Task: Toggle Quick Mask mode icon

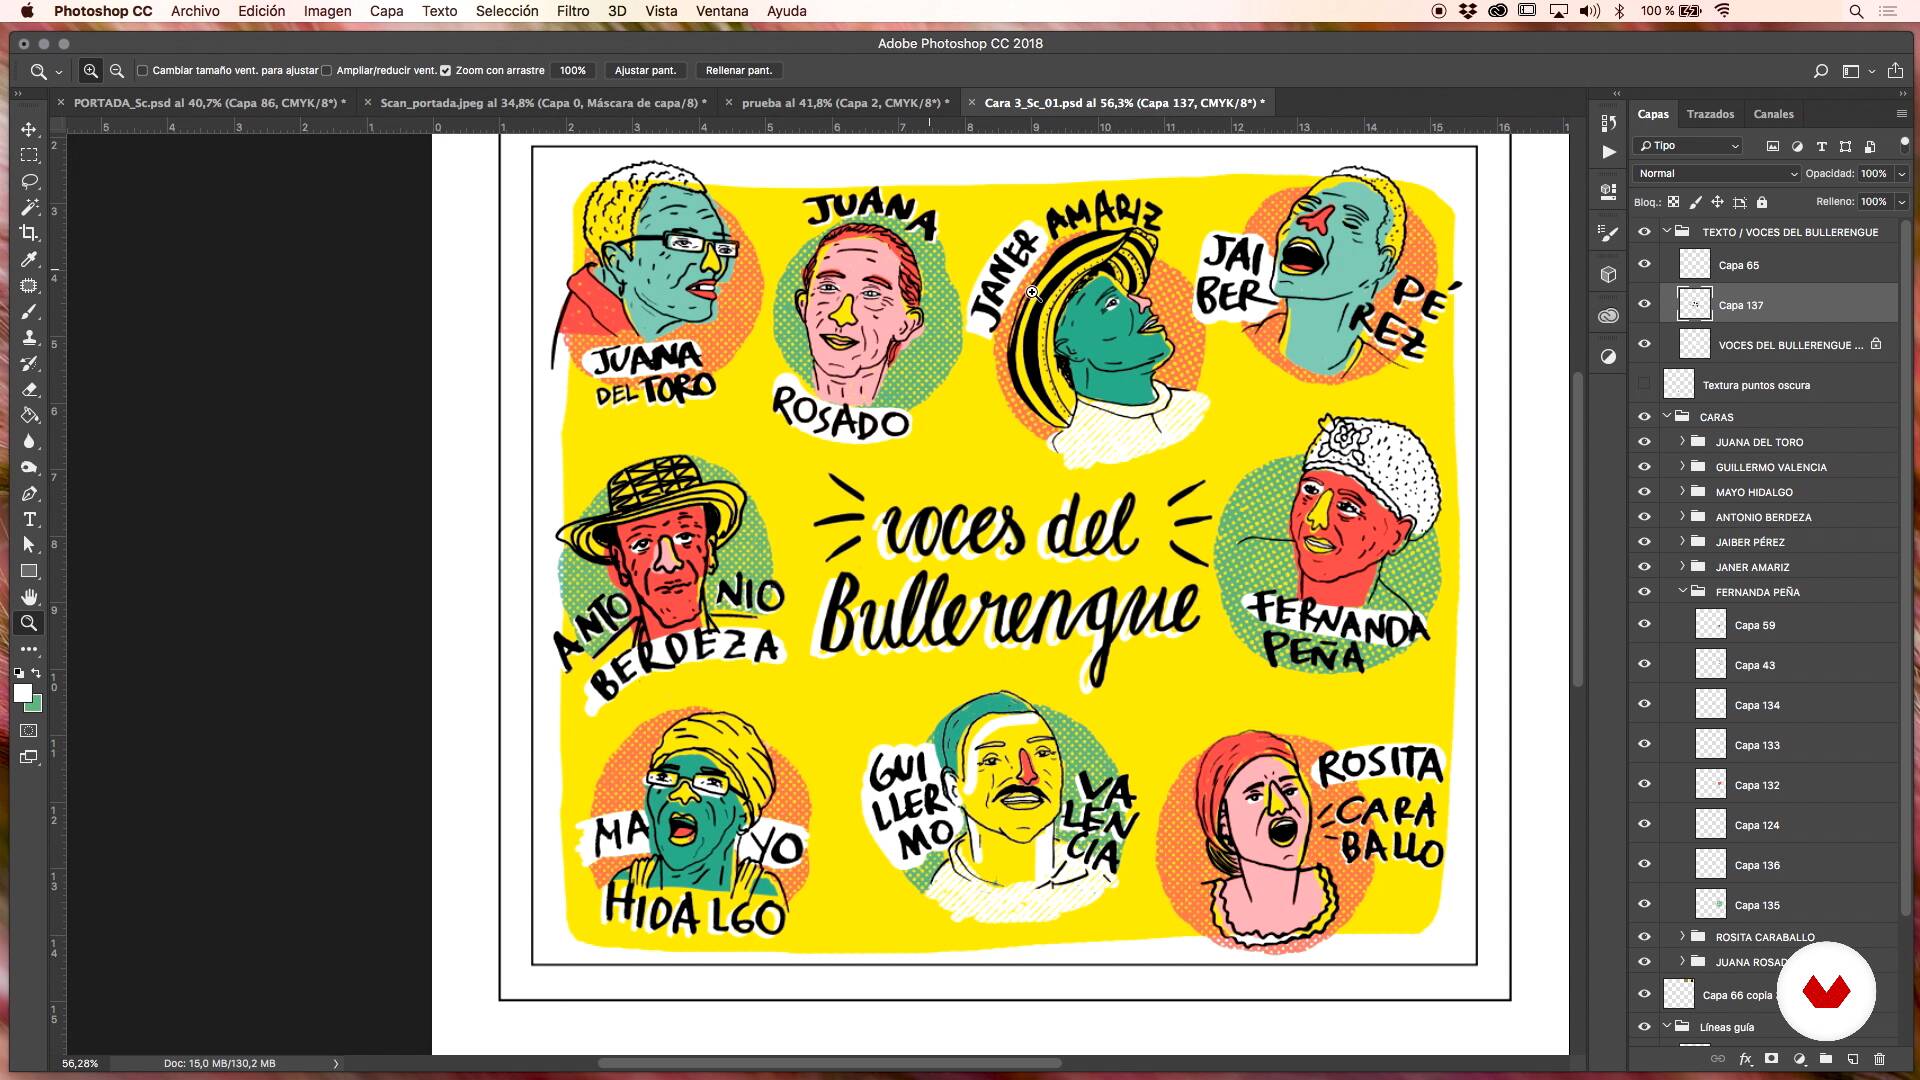Action: tap(29, 731)
